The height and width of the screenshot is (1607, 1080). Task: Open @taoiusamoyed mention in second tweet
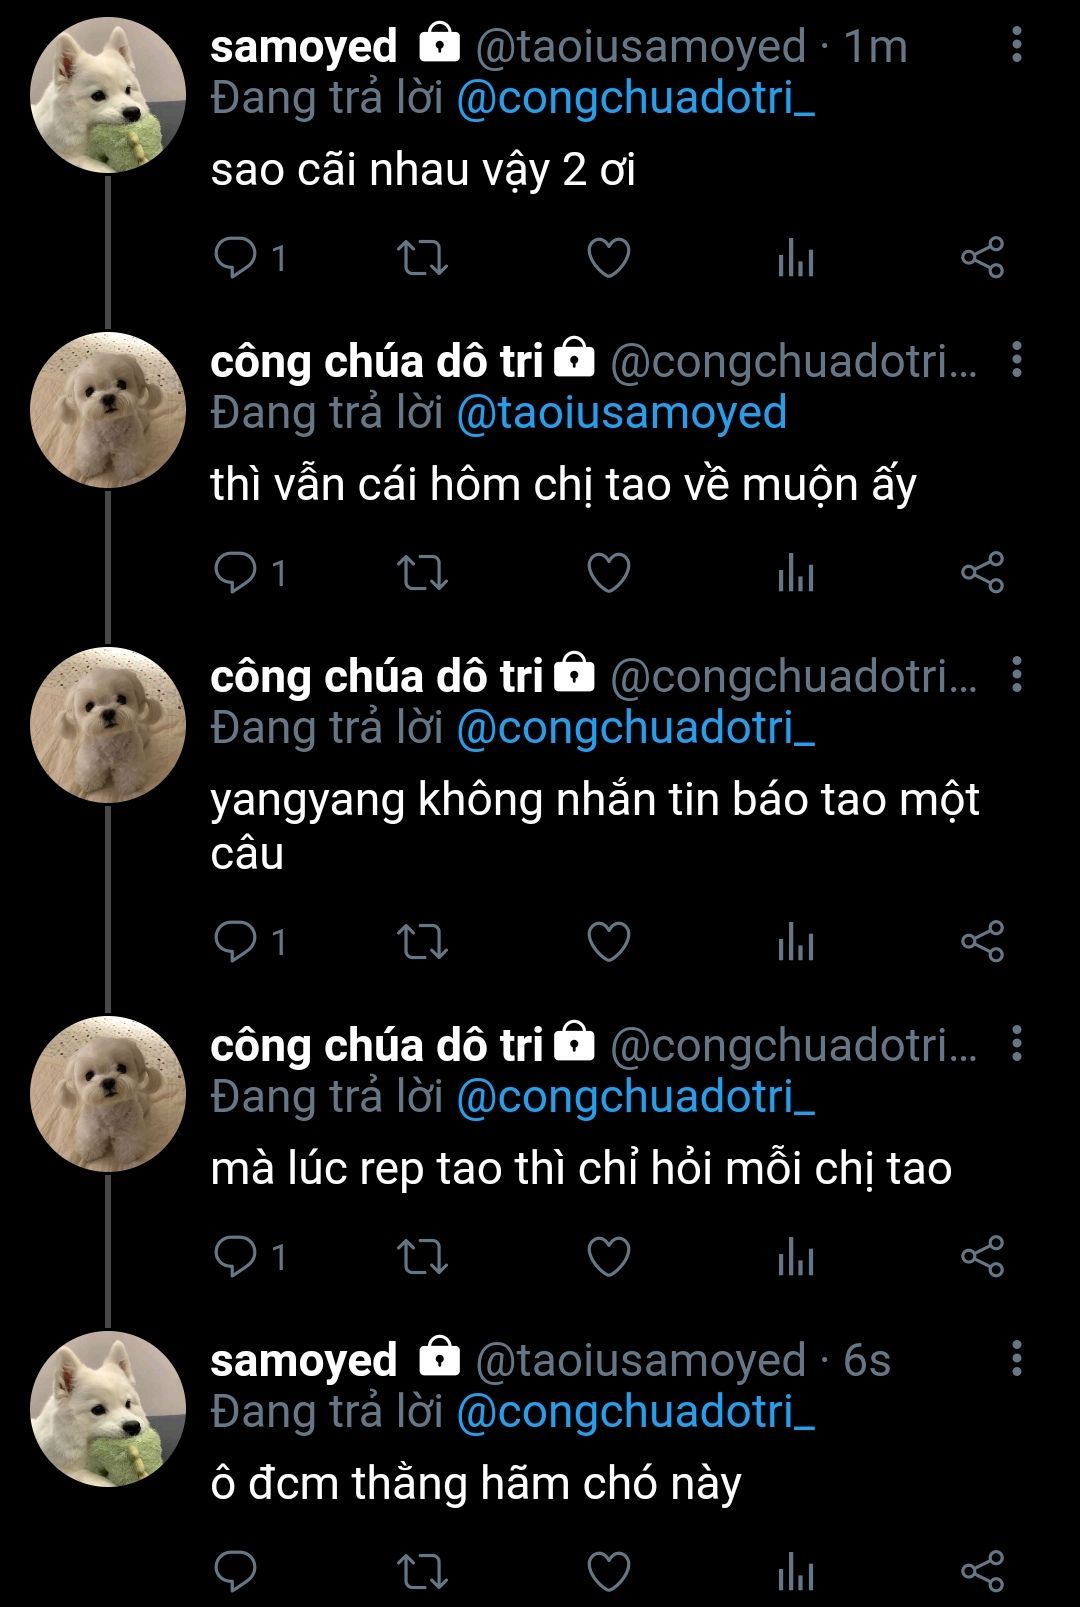[x=622, y=413]
